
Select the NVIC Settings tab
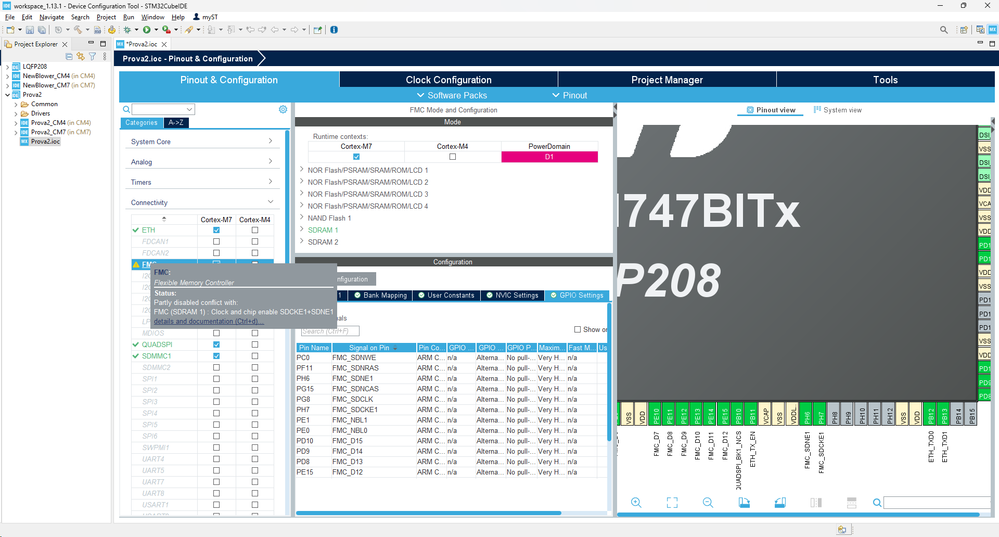coord(512,296)
